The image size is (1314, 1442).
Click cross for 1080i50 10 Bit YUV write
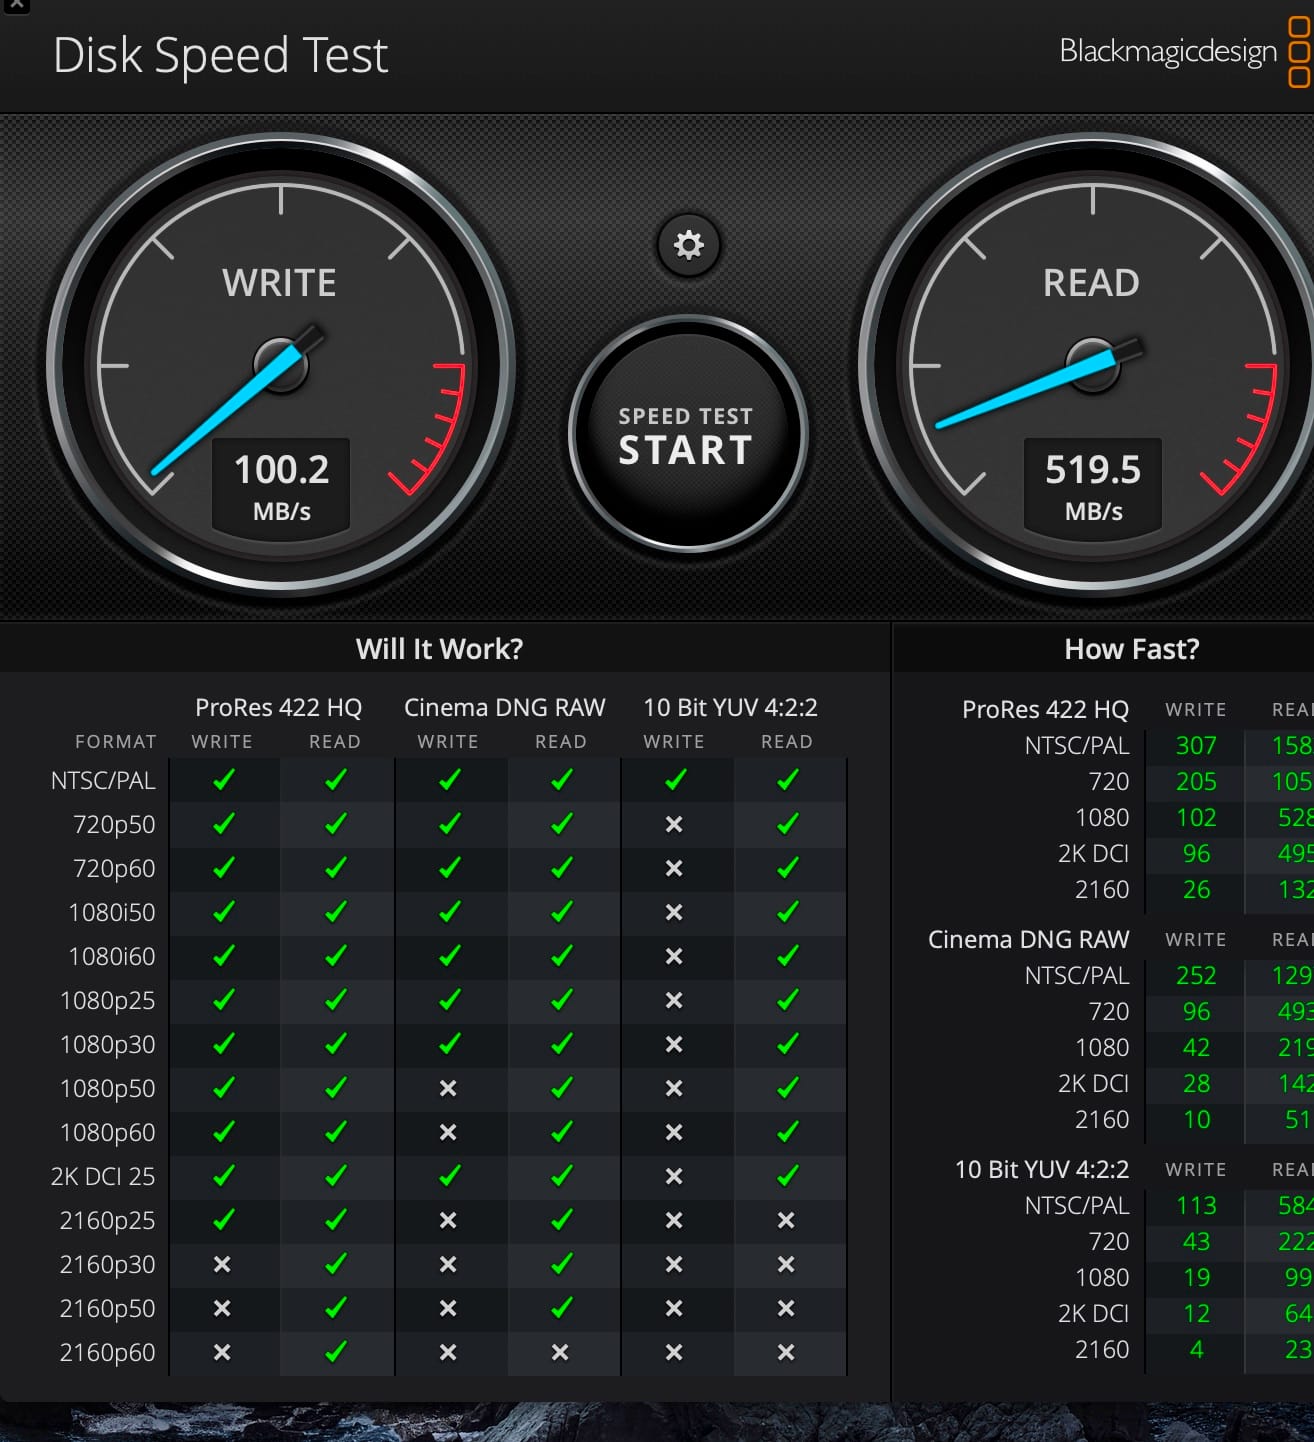point(674,912)
